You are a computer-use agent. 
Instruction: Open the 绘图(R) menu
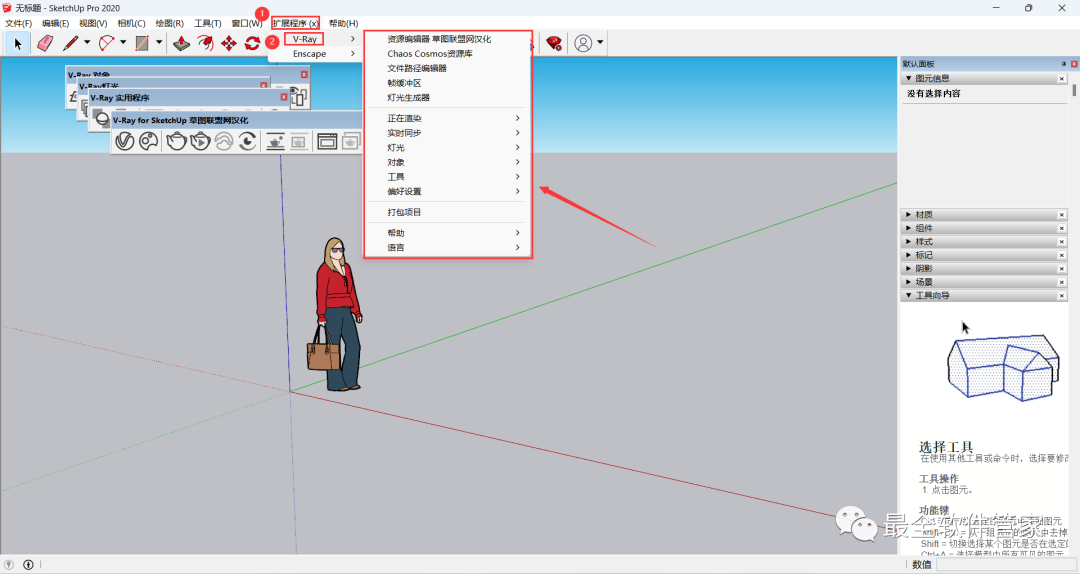tap(169, 23)
